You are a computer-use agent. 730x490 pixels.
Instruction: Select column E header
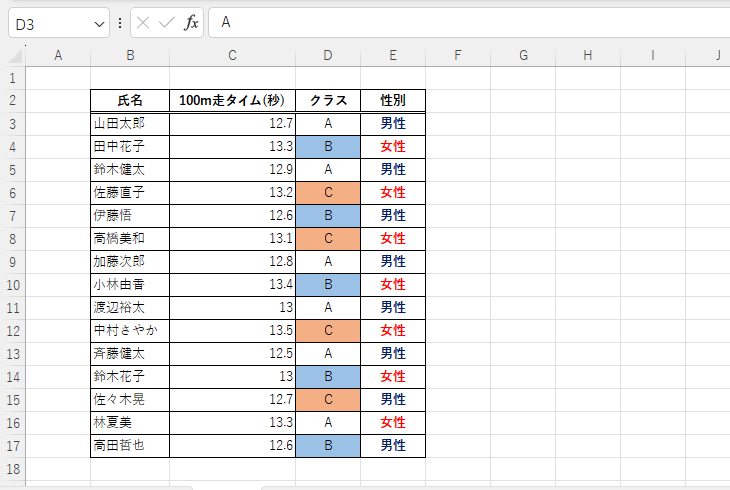point(393,55)
